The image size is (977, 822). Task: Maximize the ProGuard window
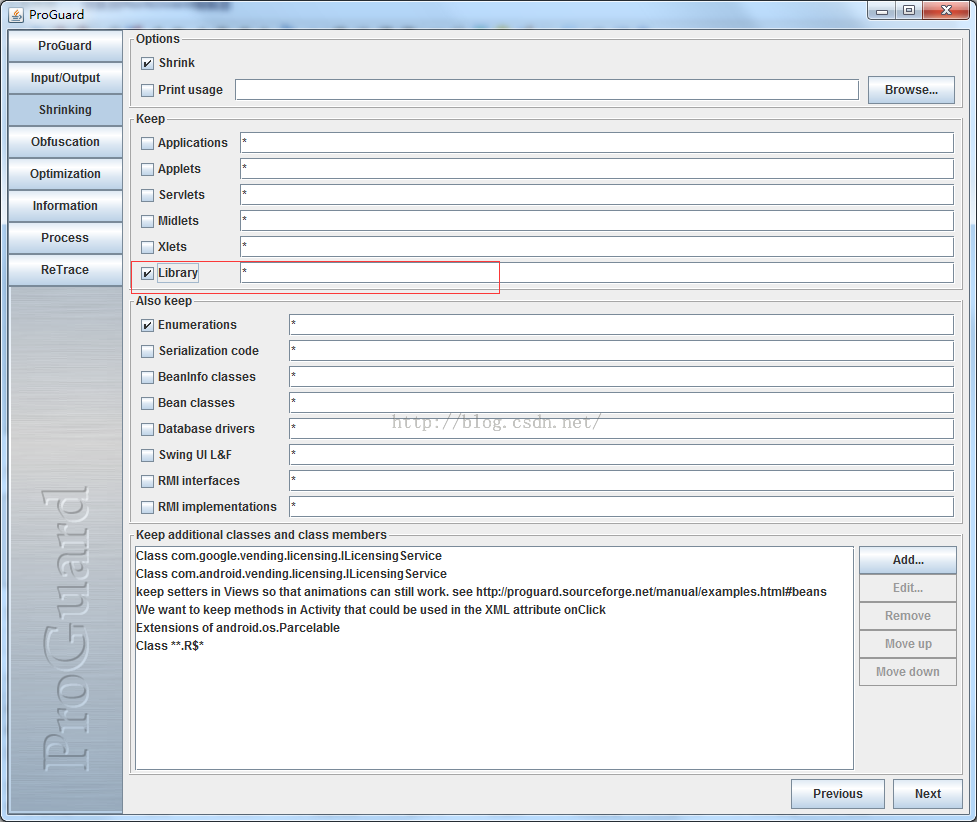(909, 11)
